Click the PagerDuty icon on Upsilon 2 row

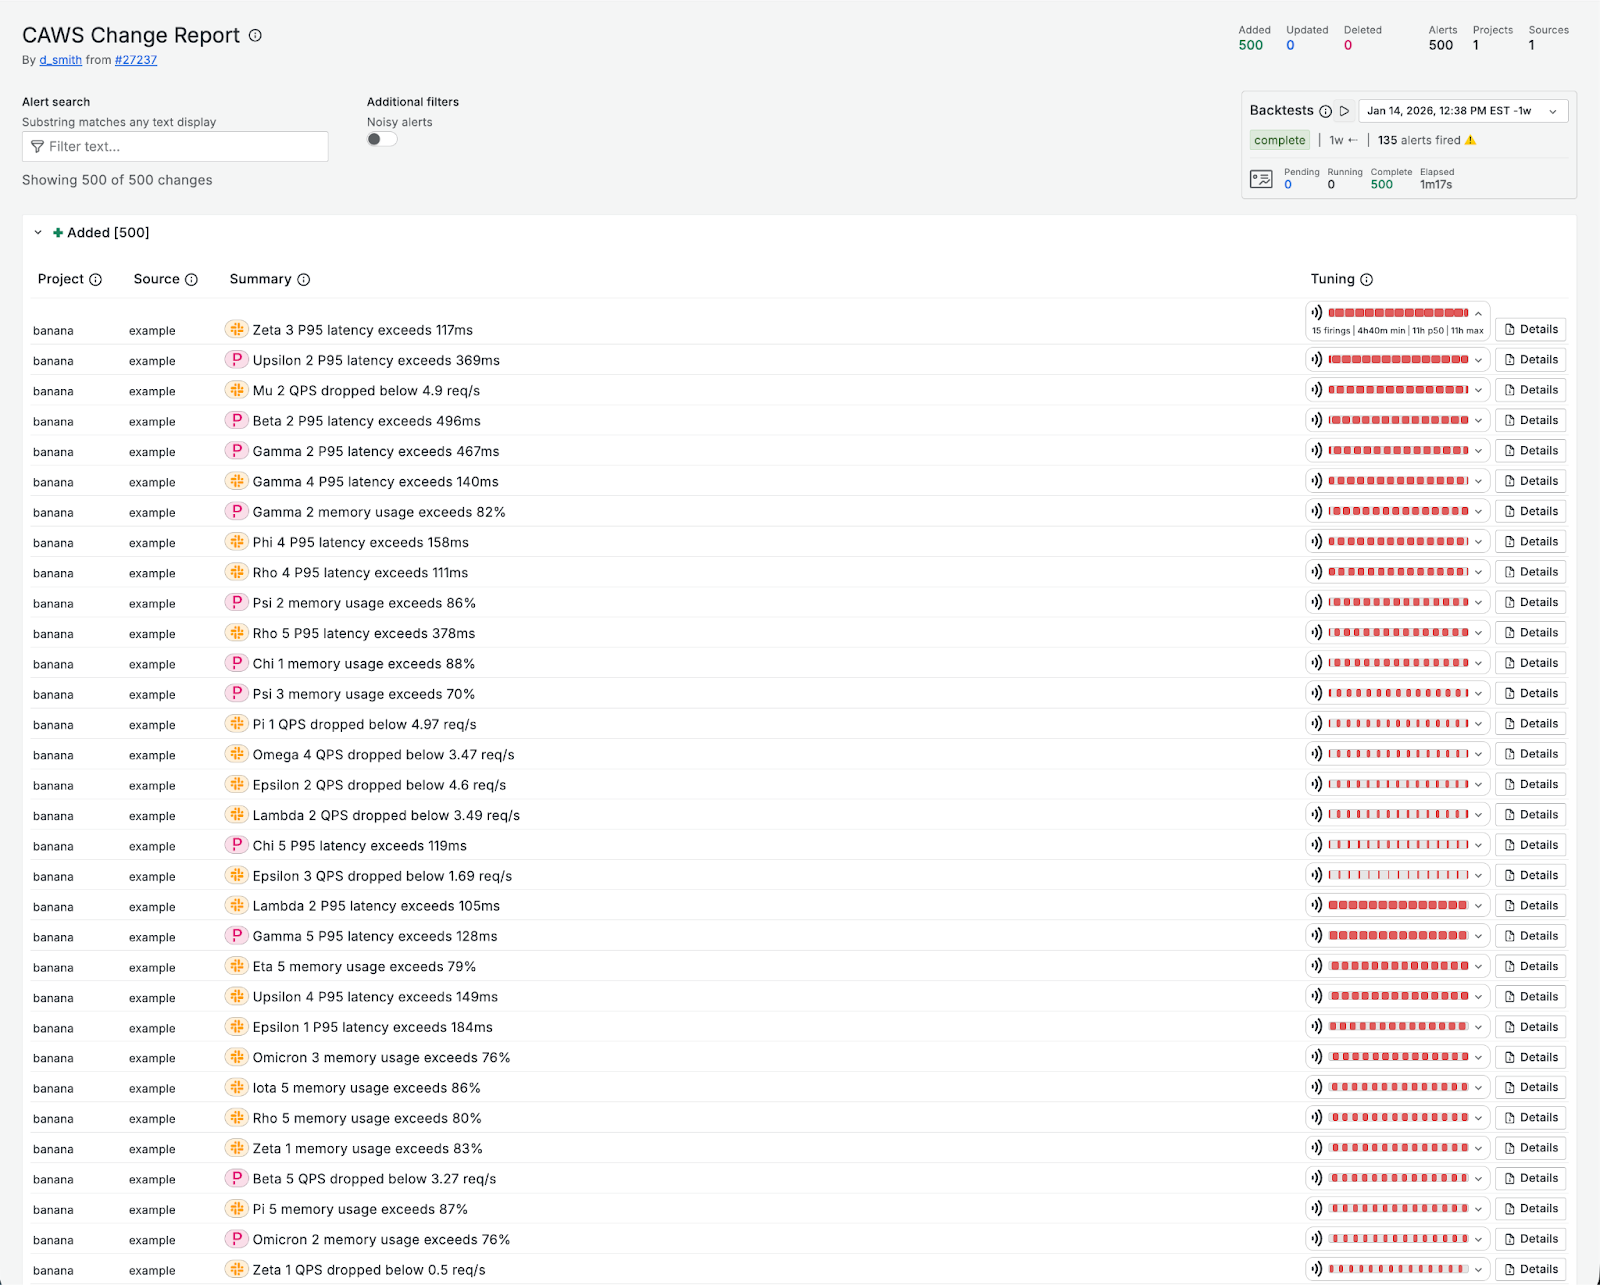237,360
